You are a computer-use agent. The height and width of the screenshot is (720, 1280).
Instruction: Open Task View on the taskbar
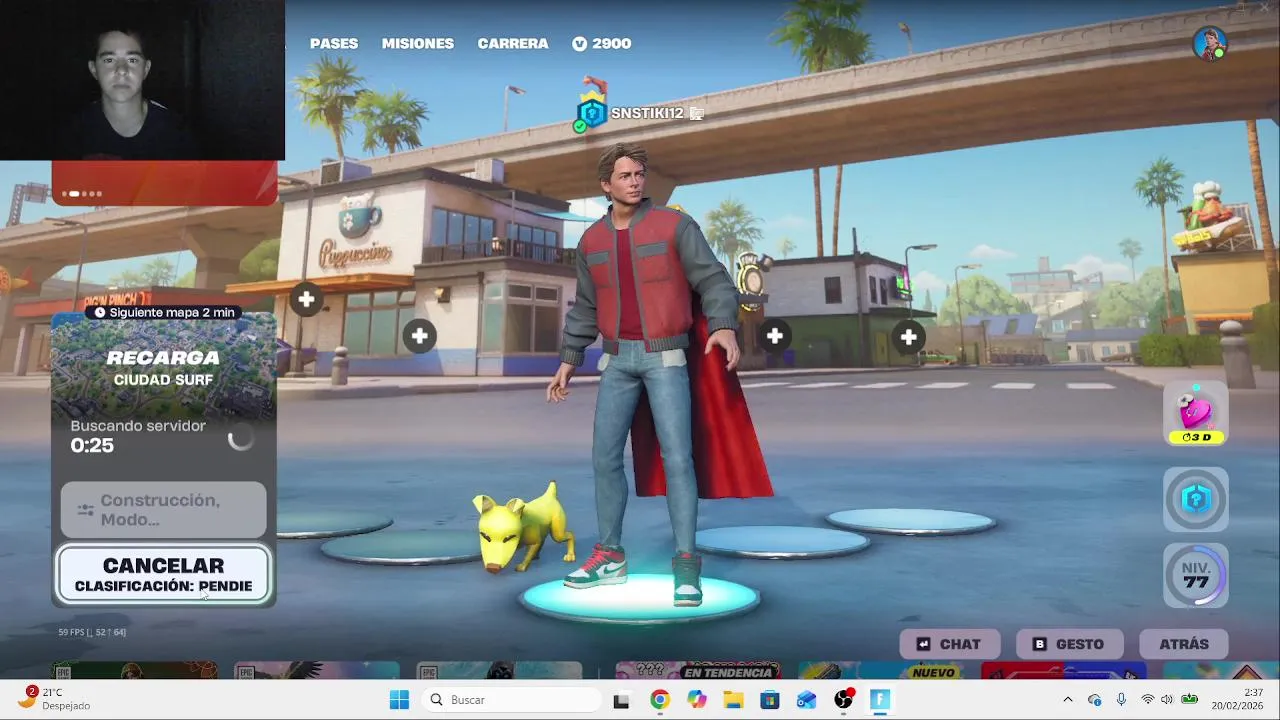coord(621,700)
